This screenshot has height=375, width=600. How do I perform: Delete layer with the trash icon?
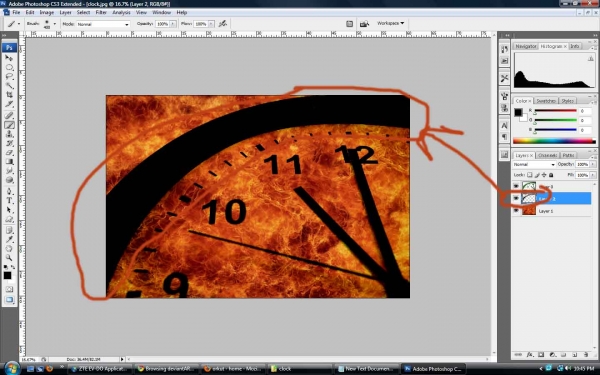[585, 355]
